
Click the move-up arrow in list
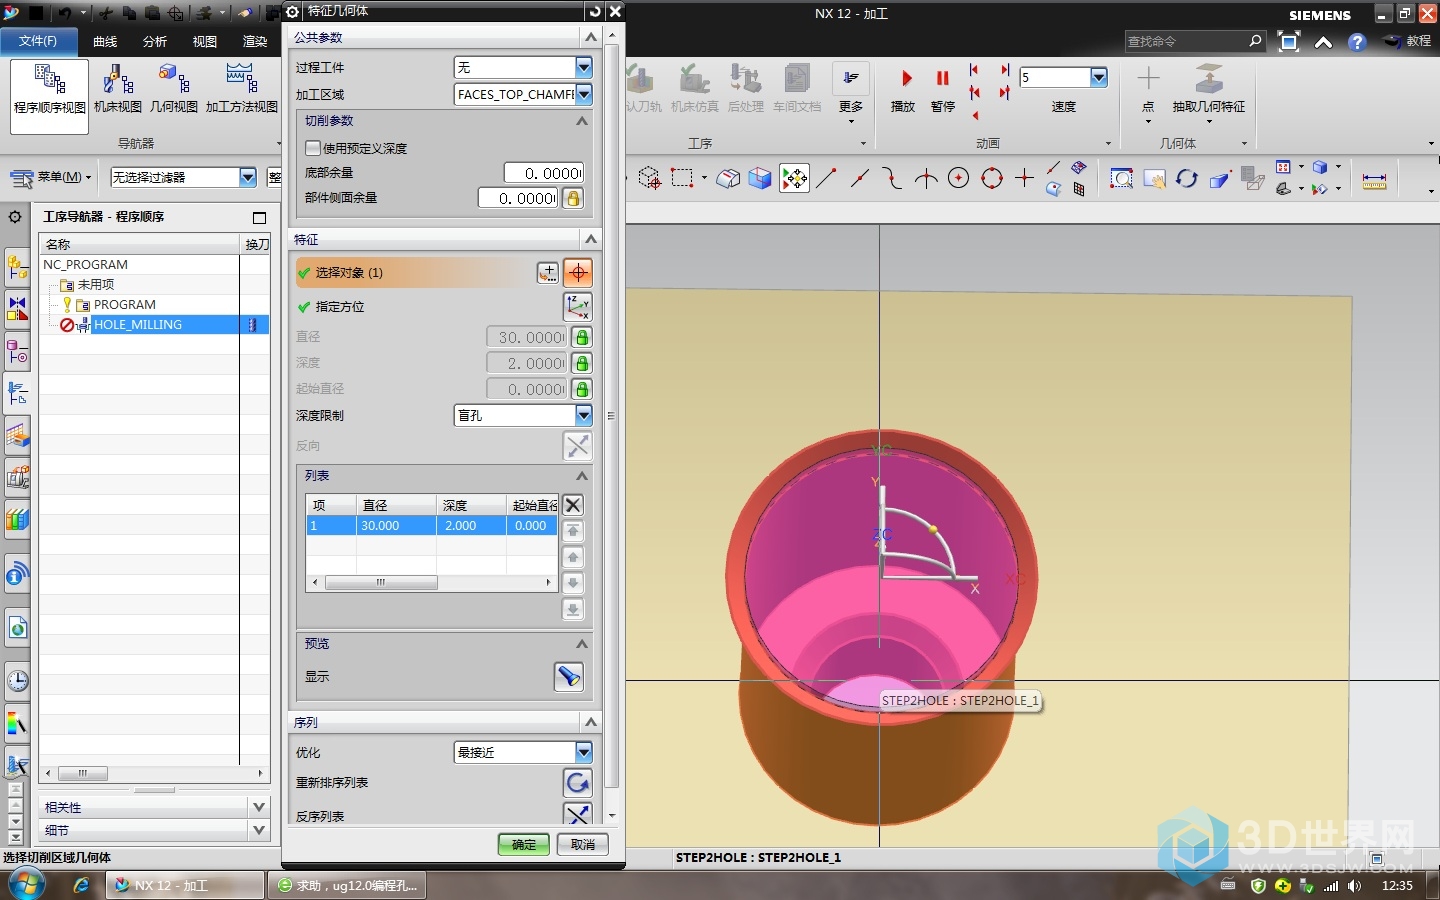[x=573, y=557]
